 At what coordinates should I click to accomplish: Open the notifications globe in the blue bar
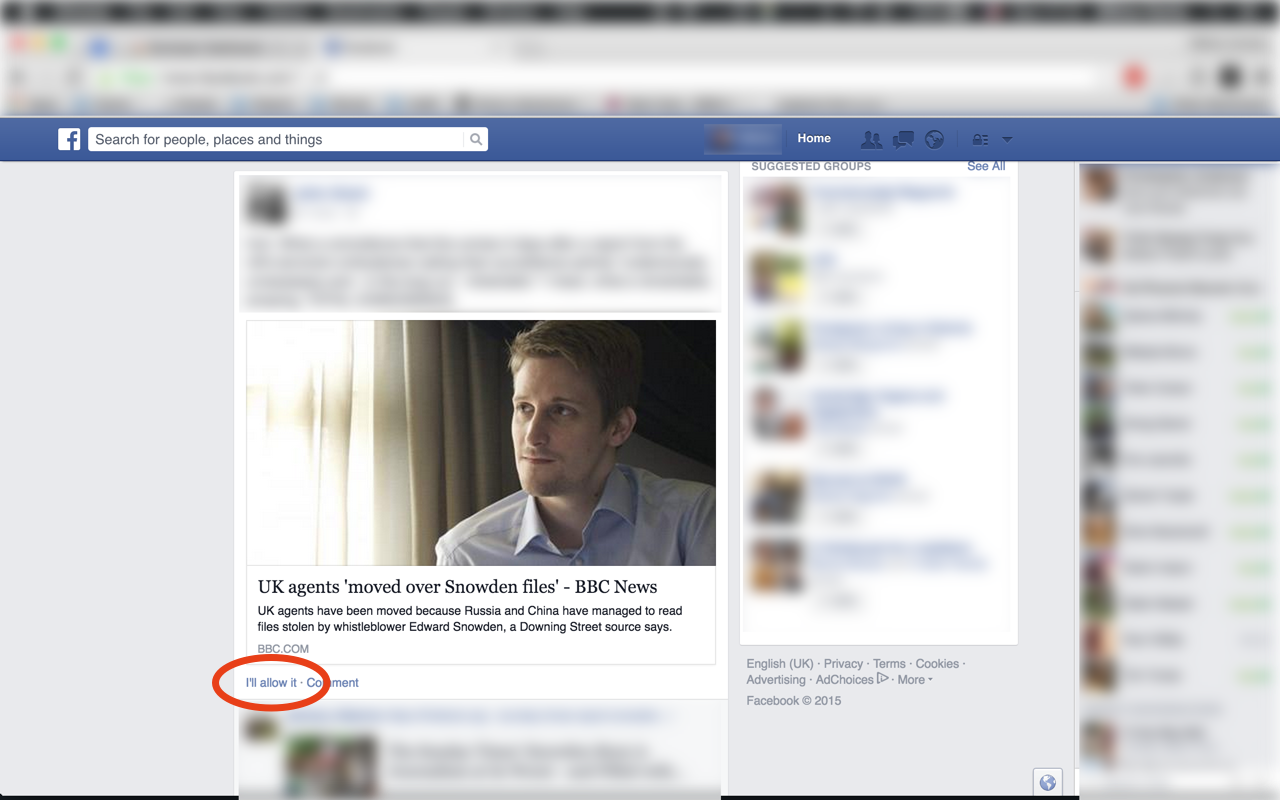point(934,139)
